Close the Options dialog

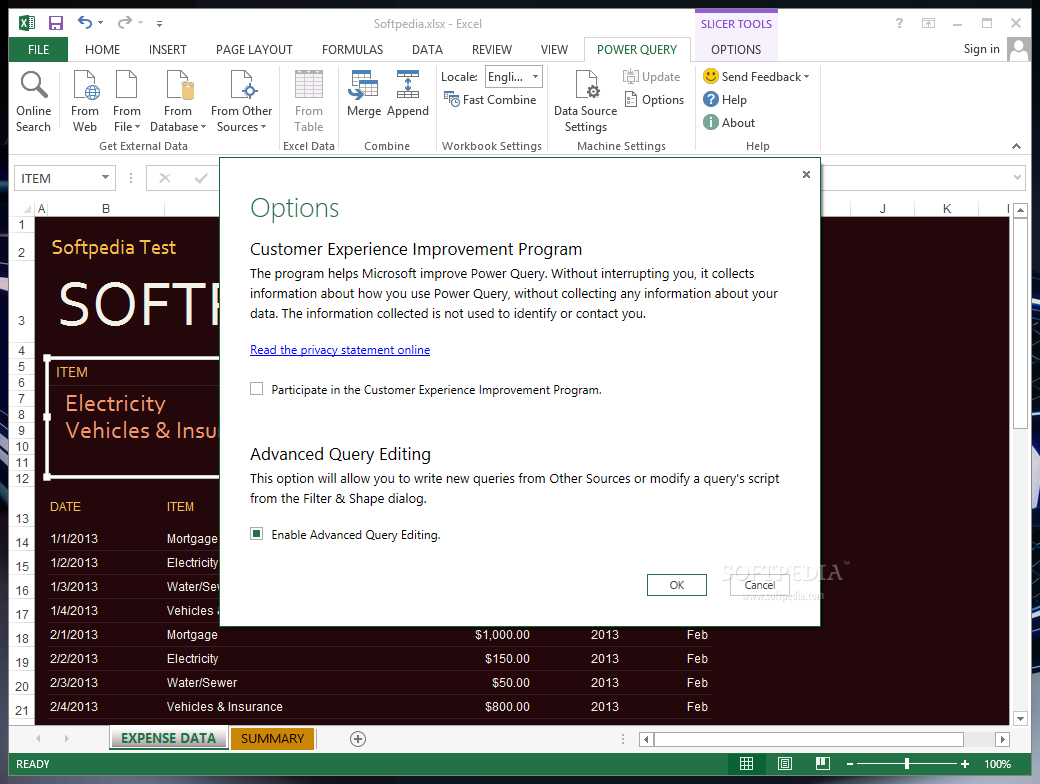pyautogui.click(x=806, y=174)
